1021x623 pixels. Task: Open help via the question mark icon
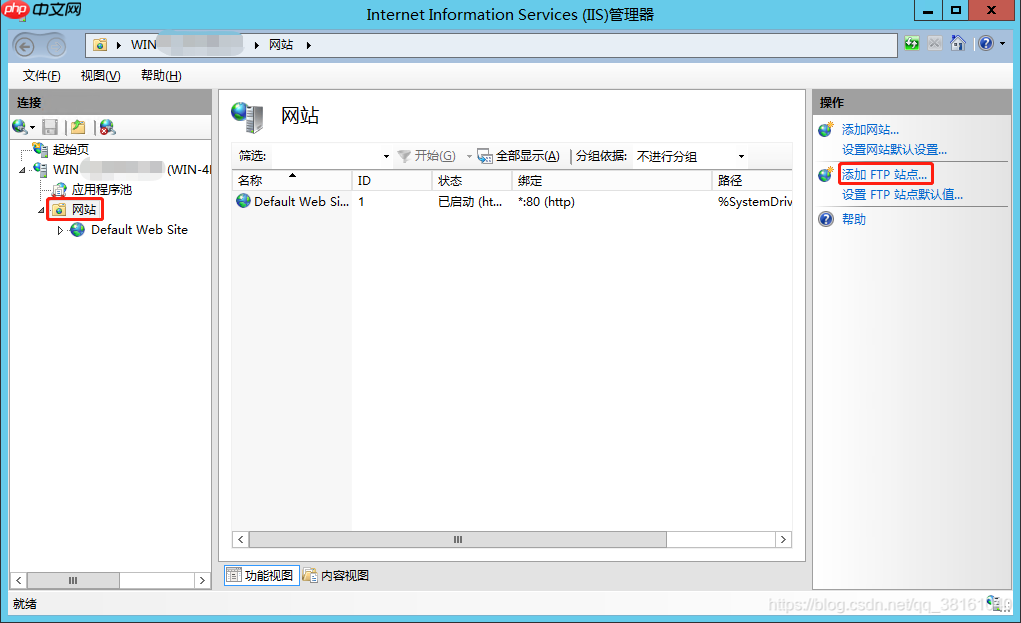point(984,44)
